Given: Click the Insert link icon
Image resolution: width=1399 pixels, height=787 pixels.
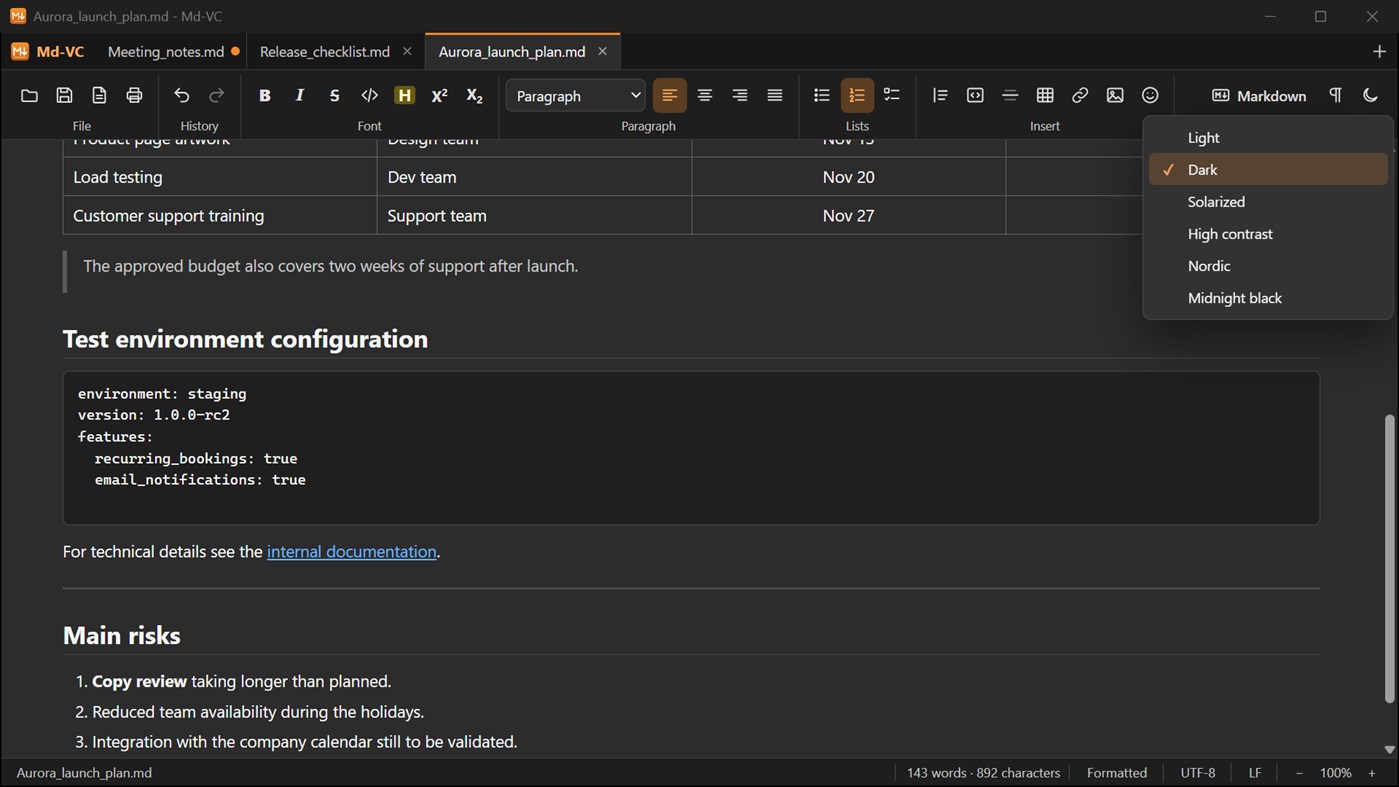Looking at the screenshot, I should tap(1080, 95).
